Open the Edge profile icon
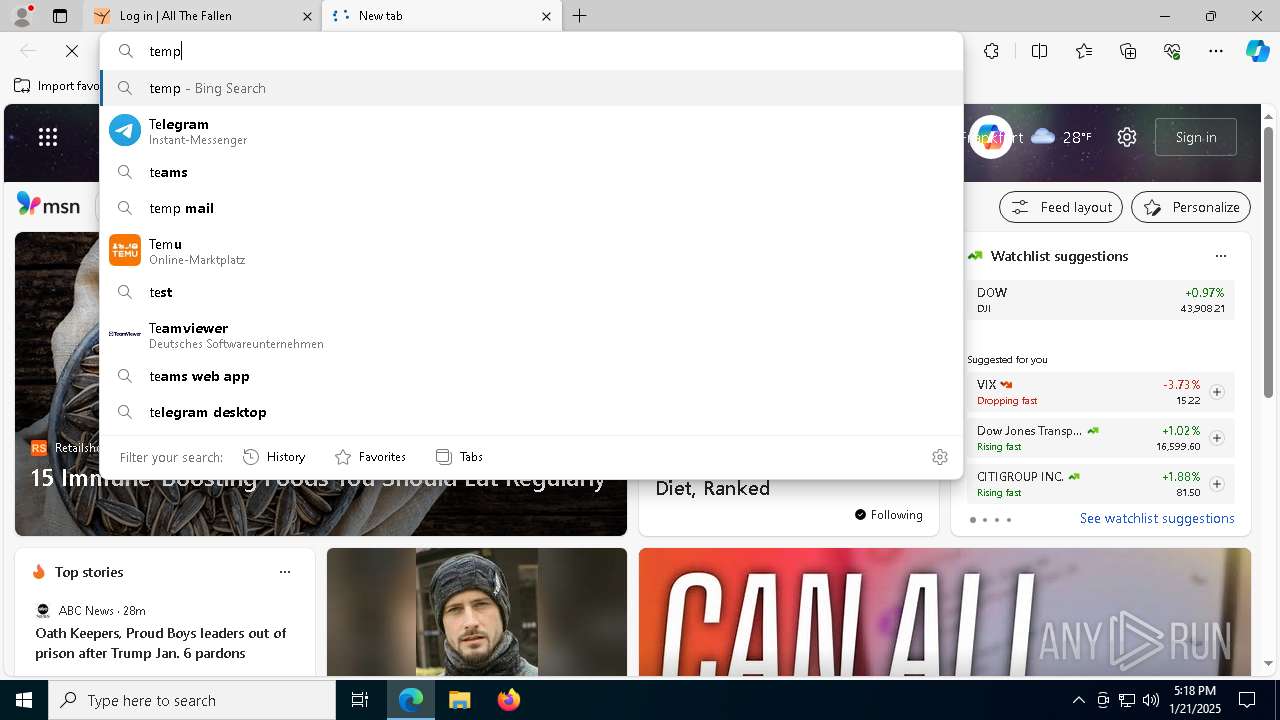The width and height of the screenshot is (1280, 720). click(x=22, y=16)
